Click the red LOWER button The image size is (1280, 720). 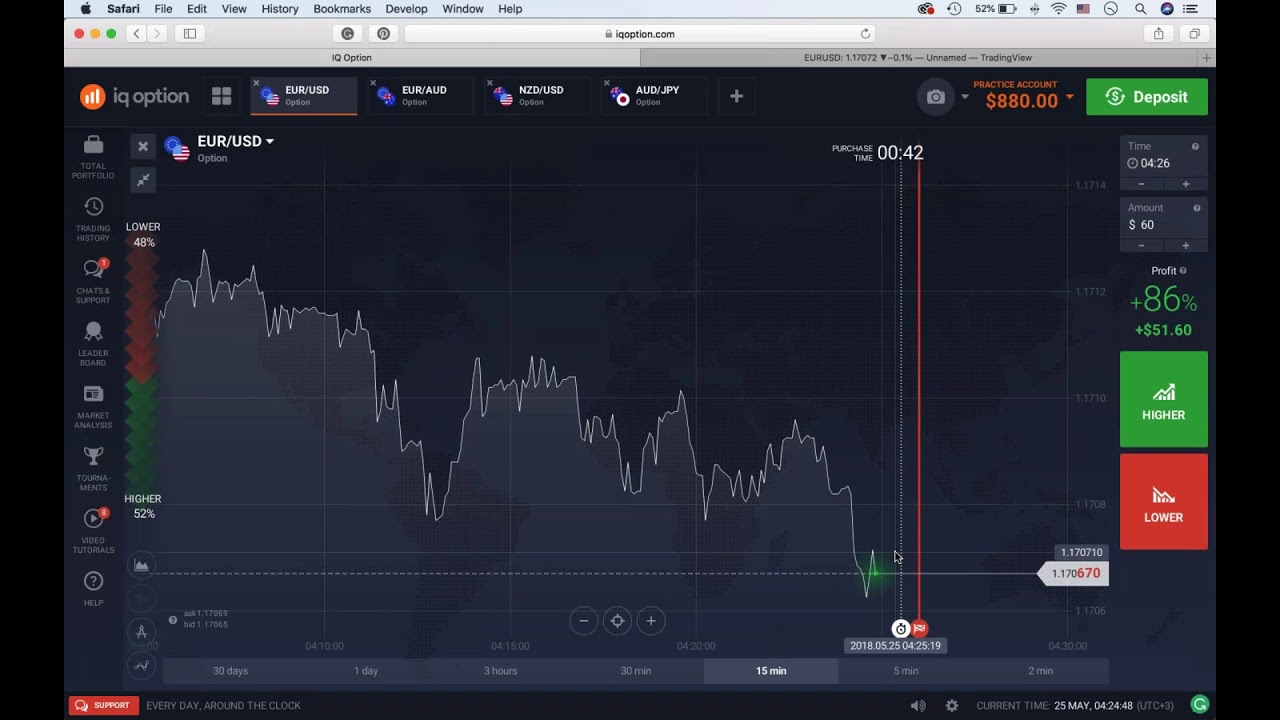[1164, 501]
